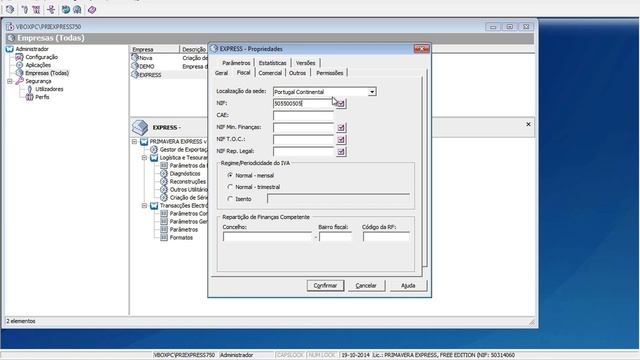
Task: Click the validation icon next to the NIF field
Action: [341, 104]
